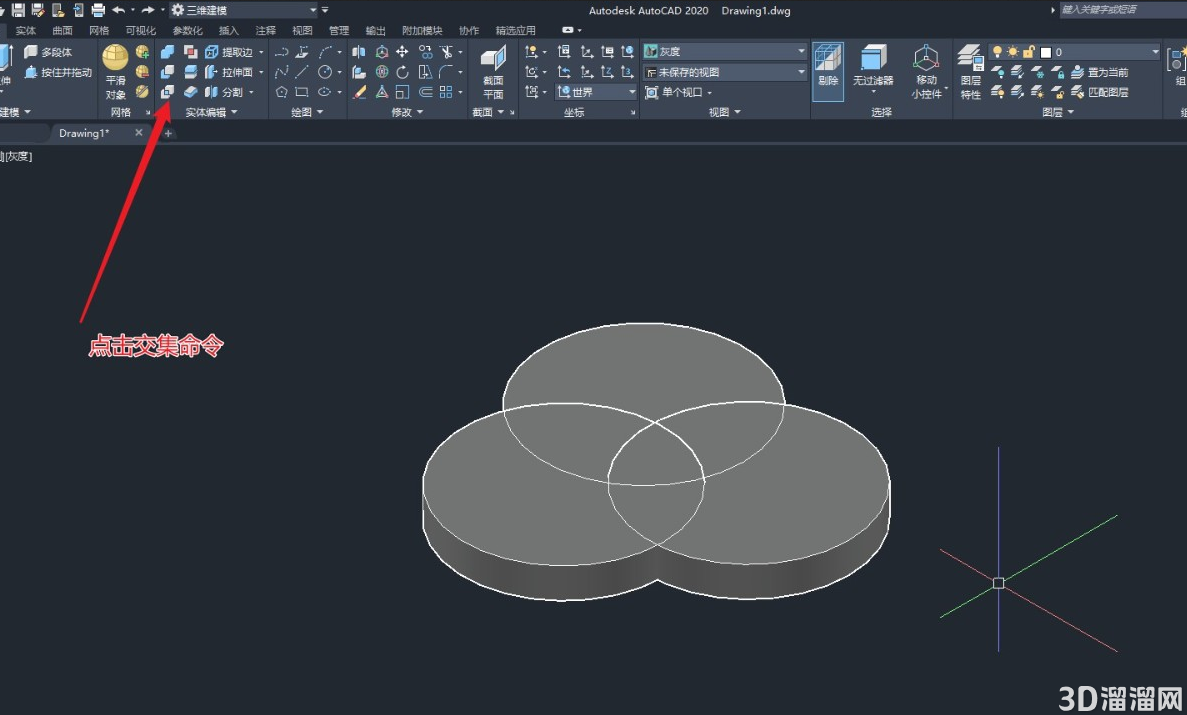
Task: Click the Plot printer icon
Action: [98, 10]
